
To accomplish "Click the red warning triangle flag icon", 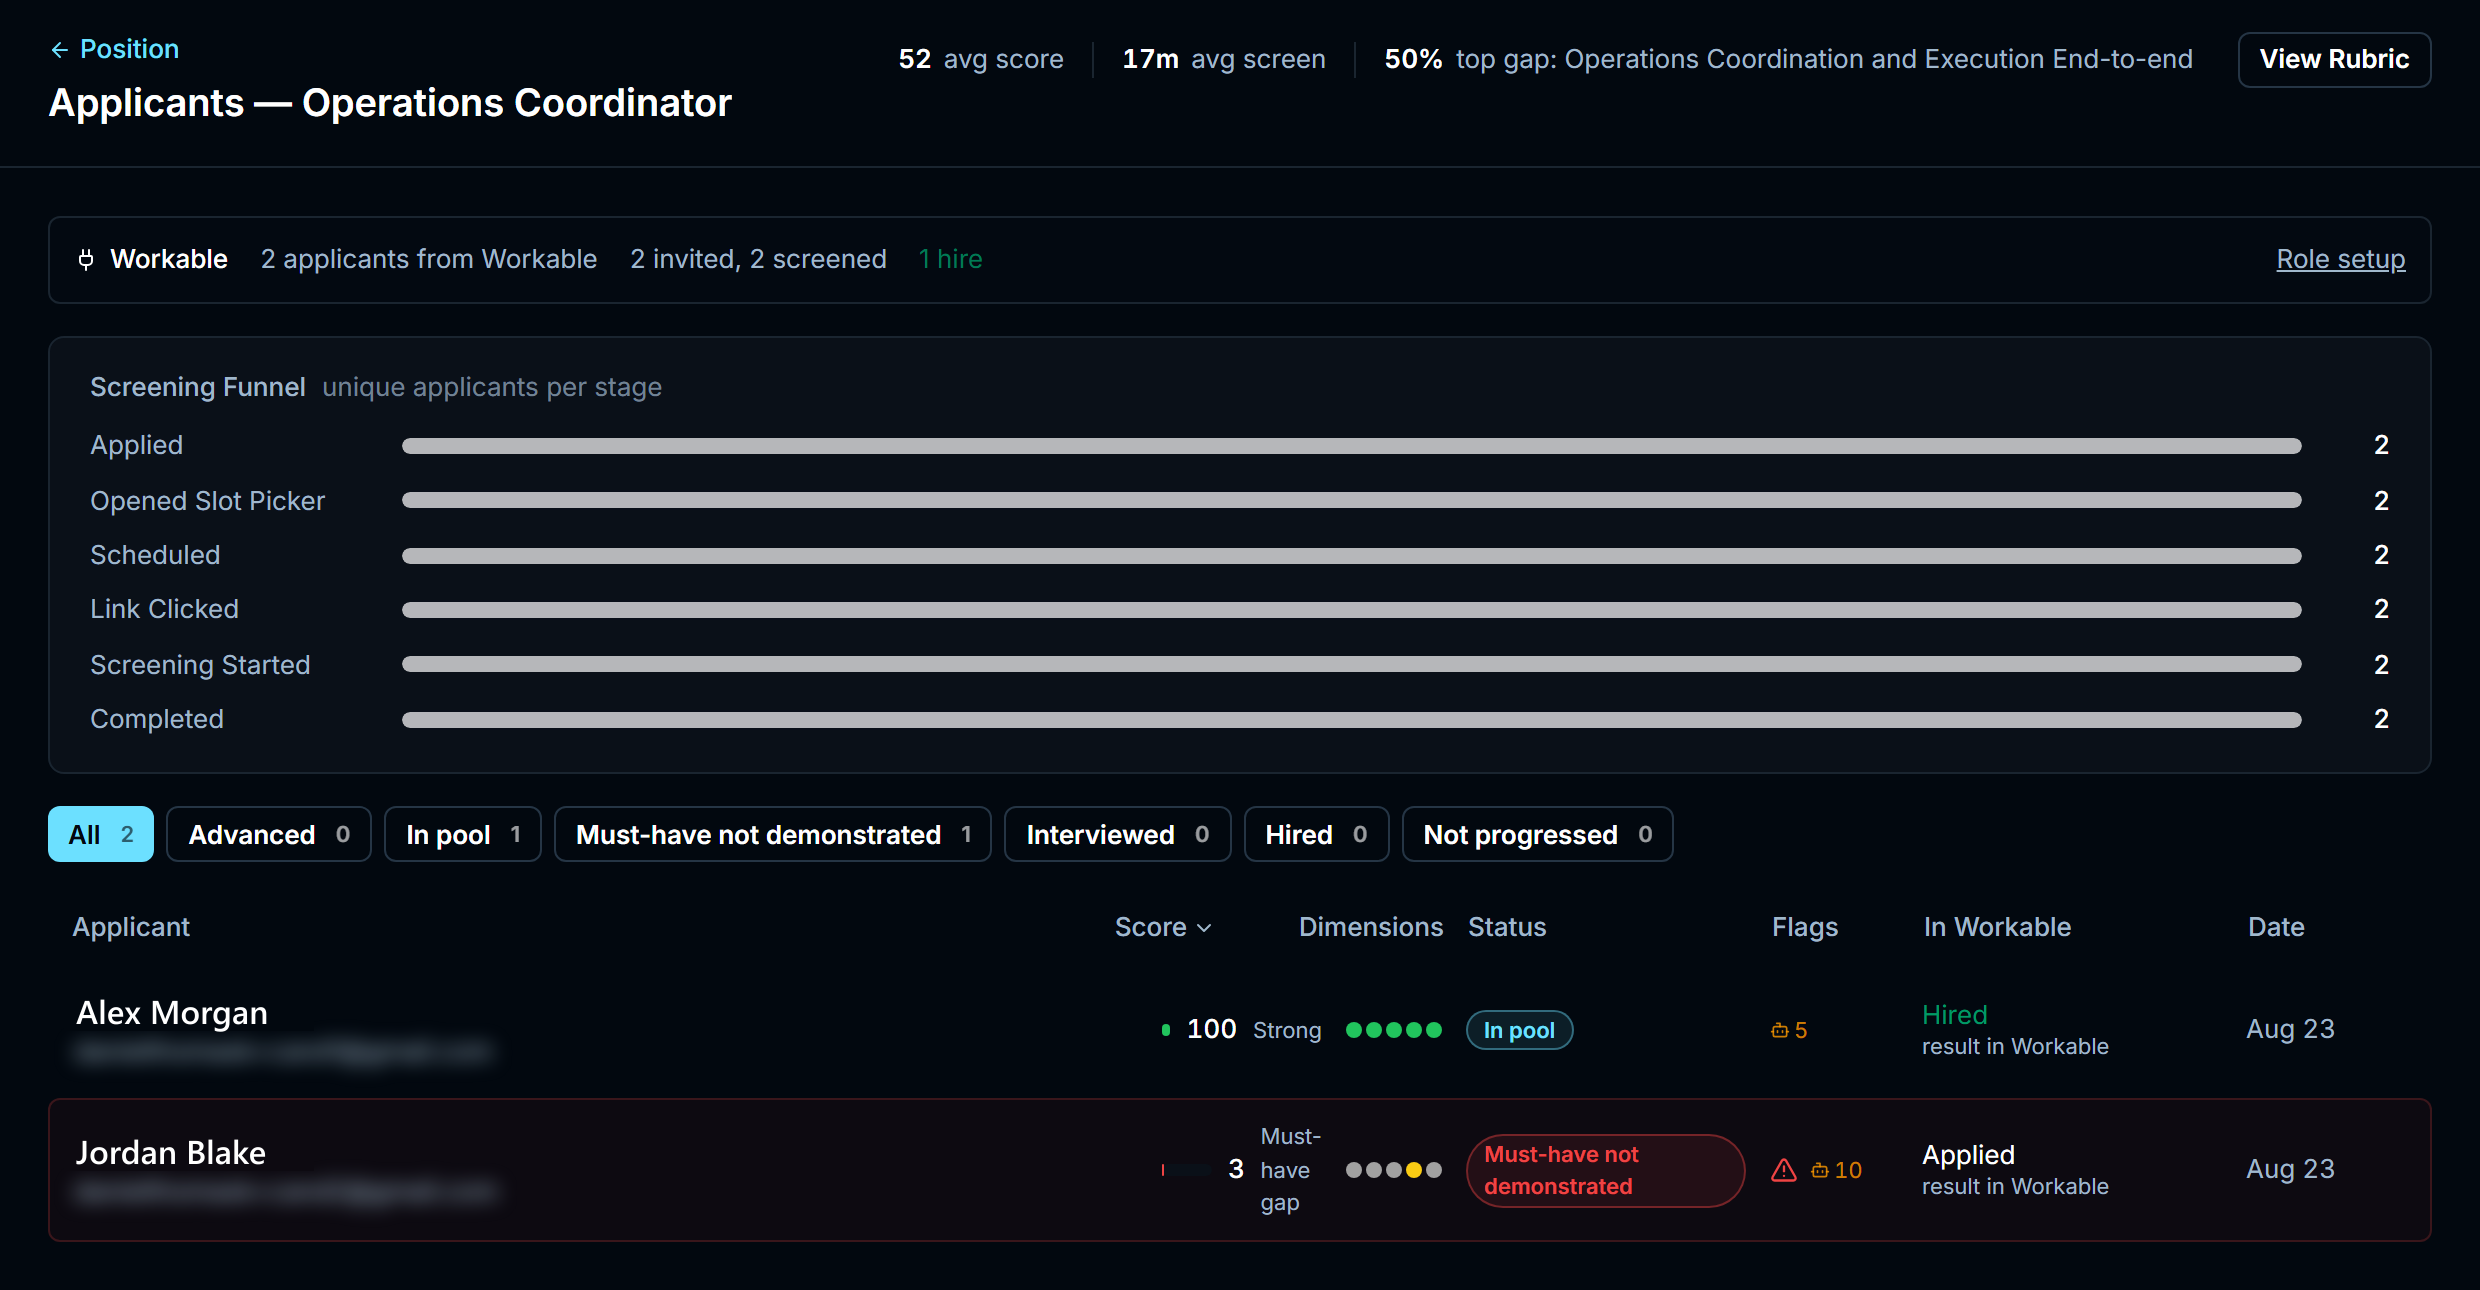I will pos(1784,1170).
